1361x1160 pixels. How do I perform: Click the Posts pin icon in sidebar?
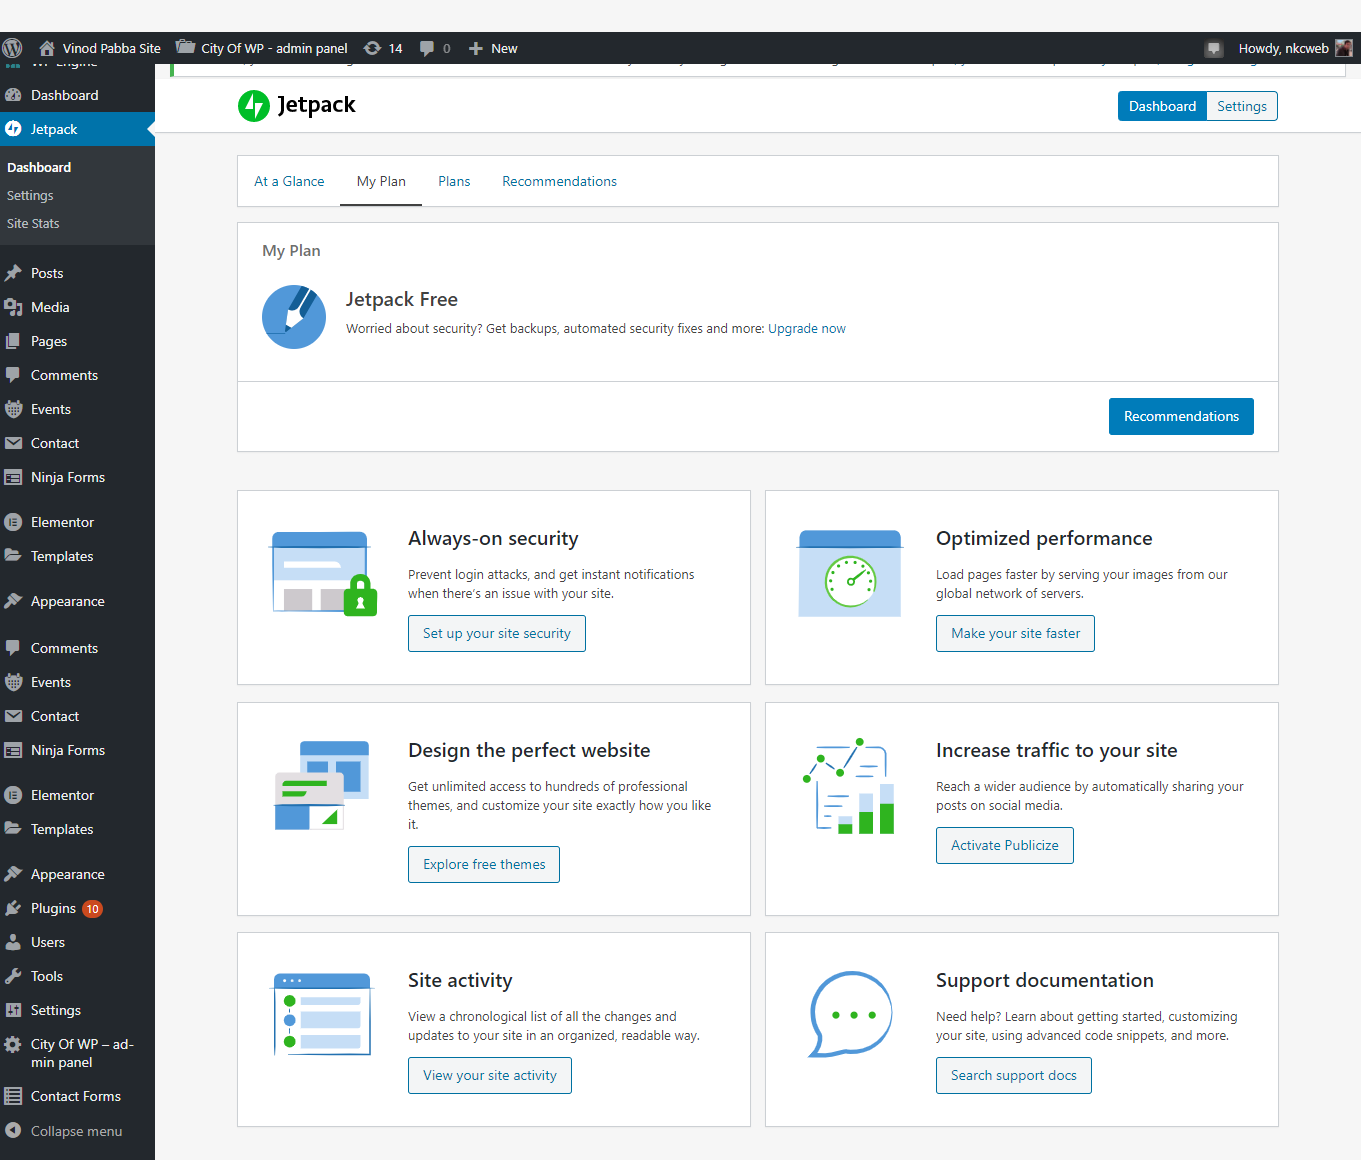(13, 273)
